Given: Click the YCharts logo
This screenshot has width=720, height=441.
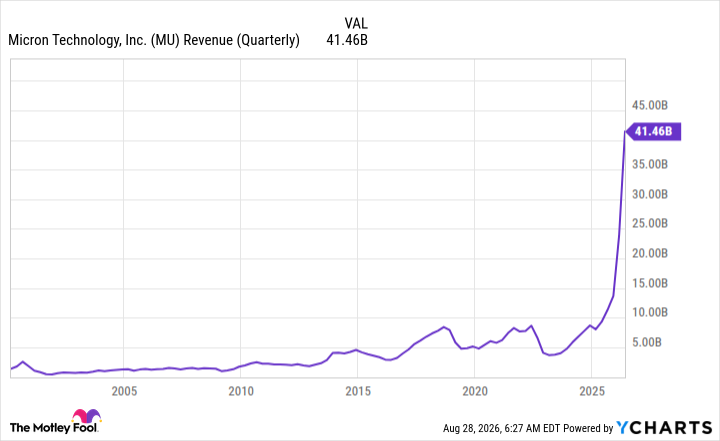Looking at the screenshot, I should pyautogui.click(x=664, y=428).
